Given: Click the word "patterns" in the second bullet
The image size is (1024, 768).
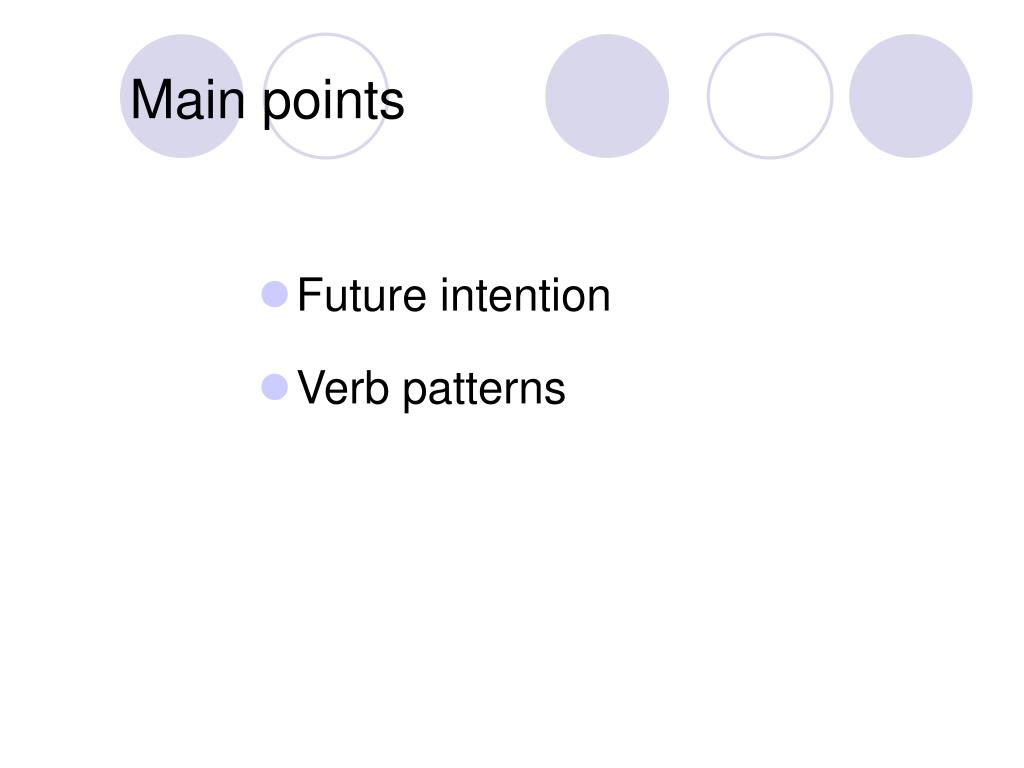Looking at the screenshot, I should tap(484, 391).
